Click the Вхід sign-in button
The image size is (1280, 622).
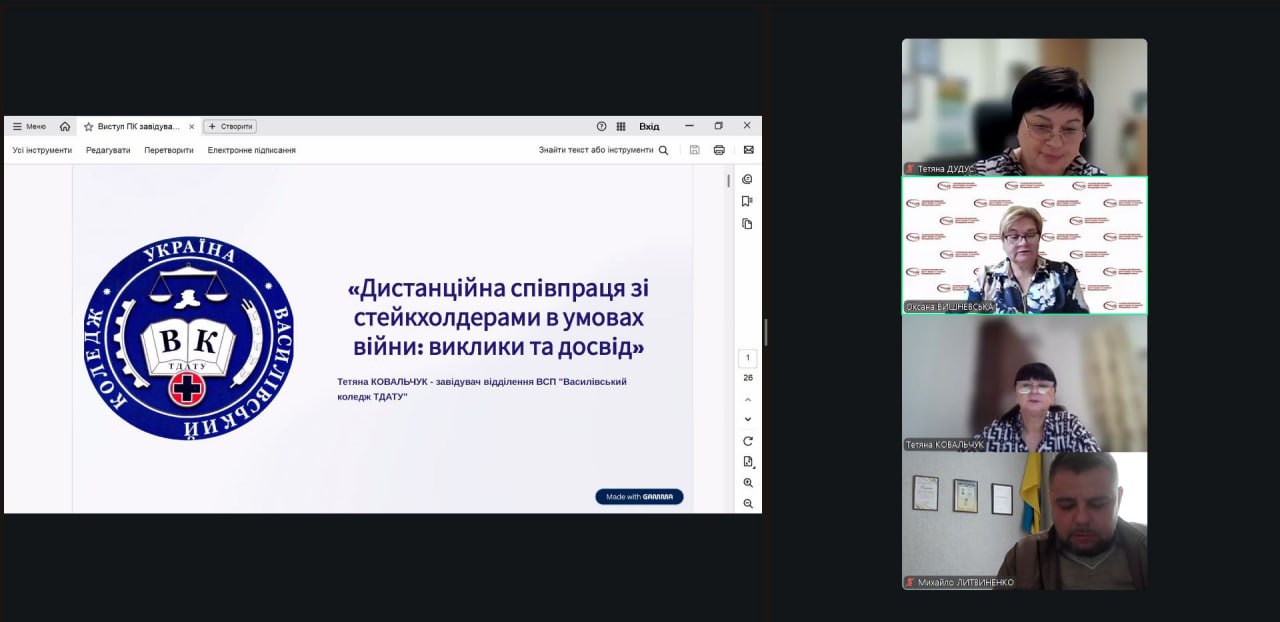[649, 127]
